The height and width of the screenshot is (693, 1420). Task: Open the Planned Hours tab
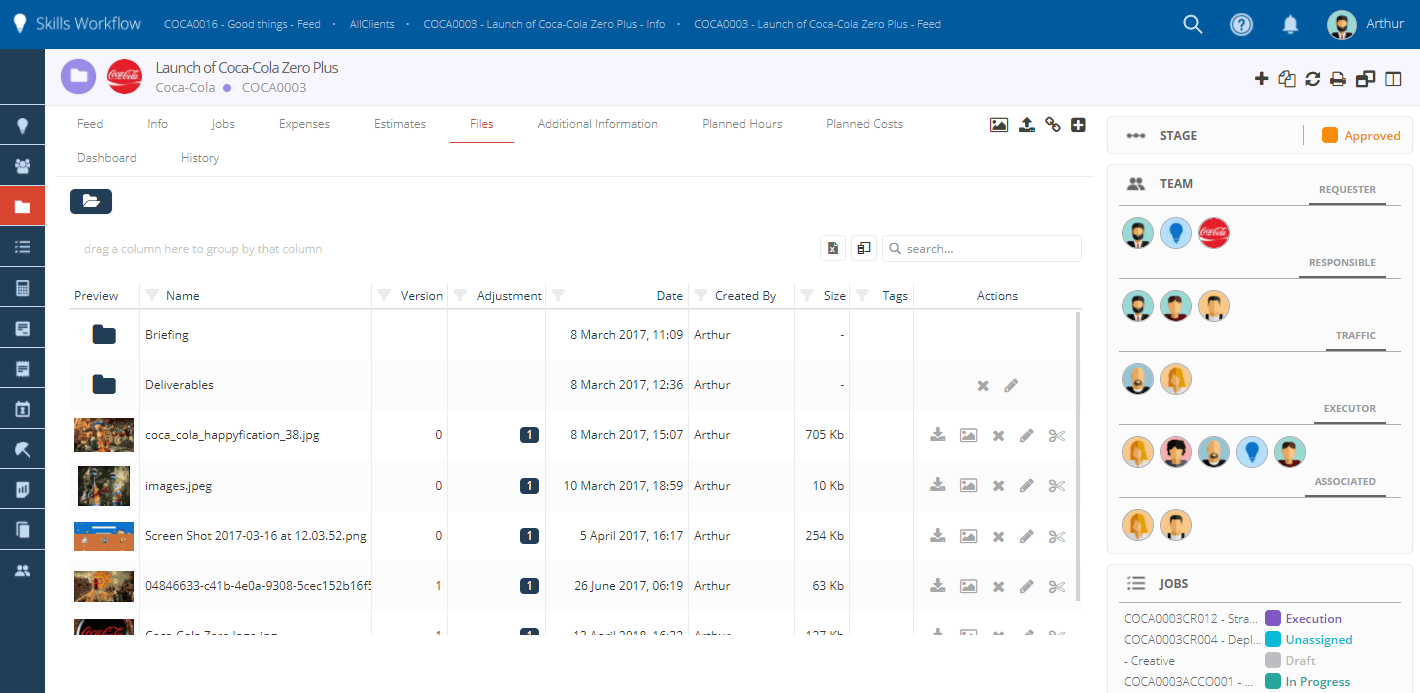(x=742, y=124)
